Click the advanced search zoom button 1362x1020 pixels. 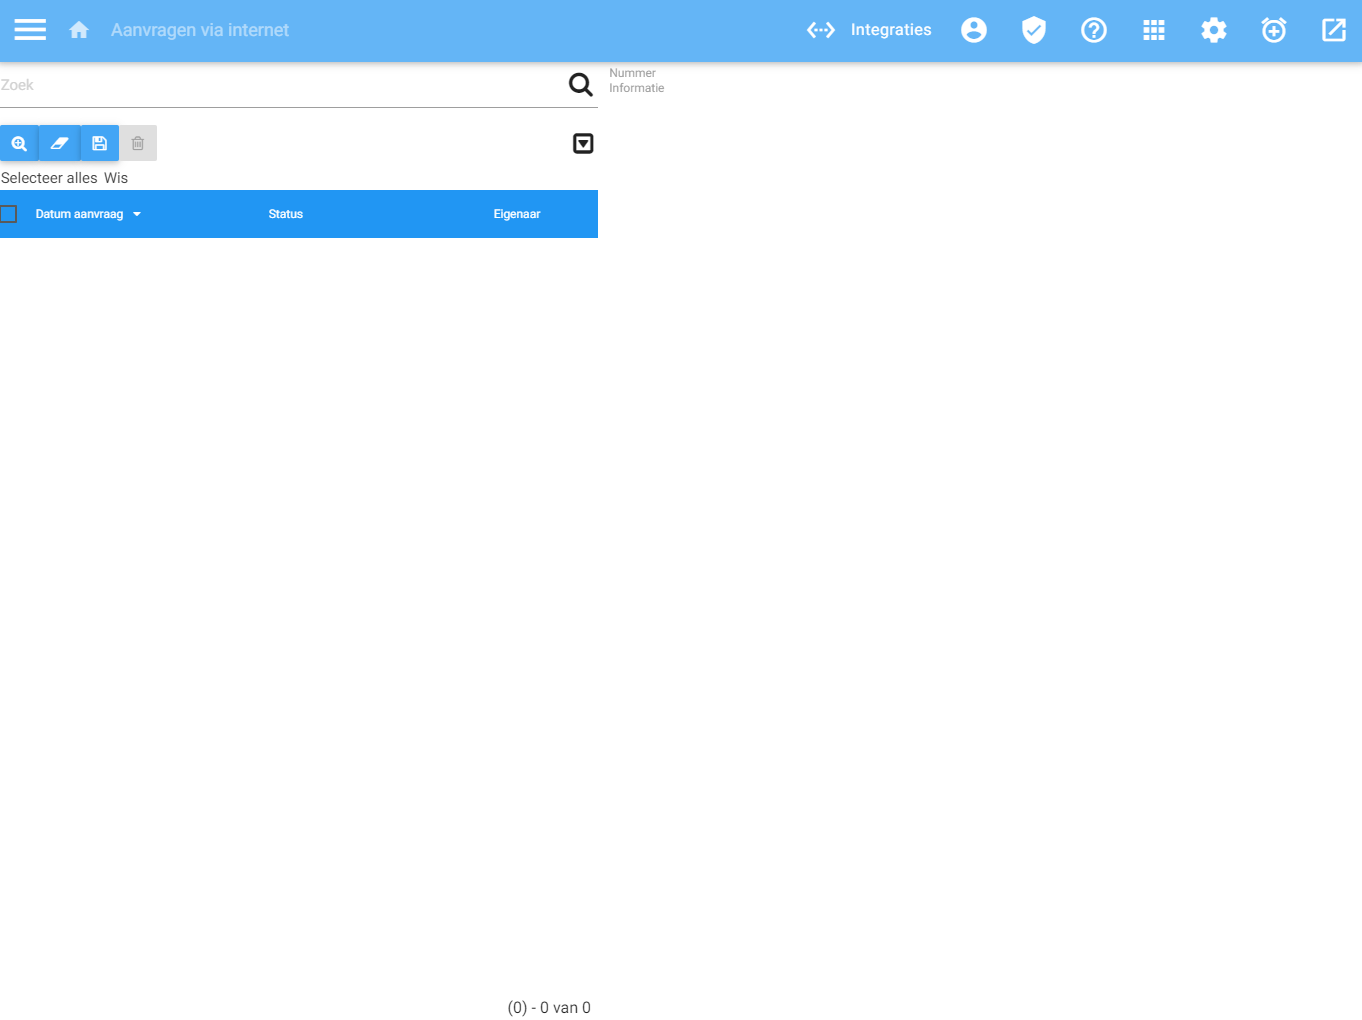tap(19, 143)
